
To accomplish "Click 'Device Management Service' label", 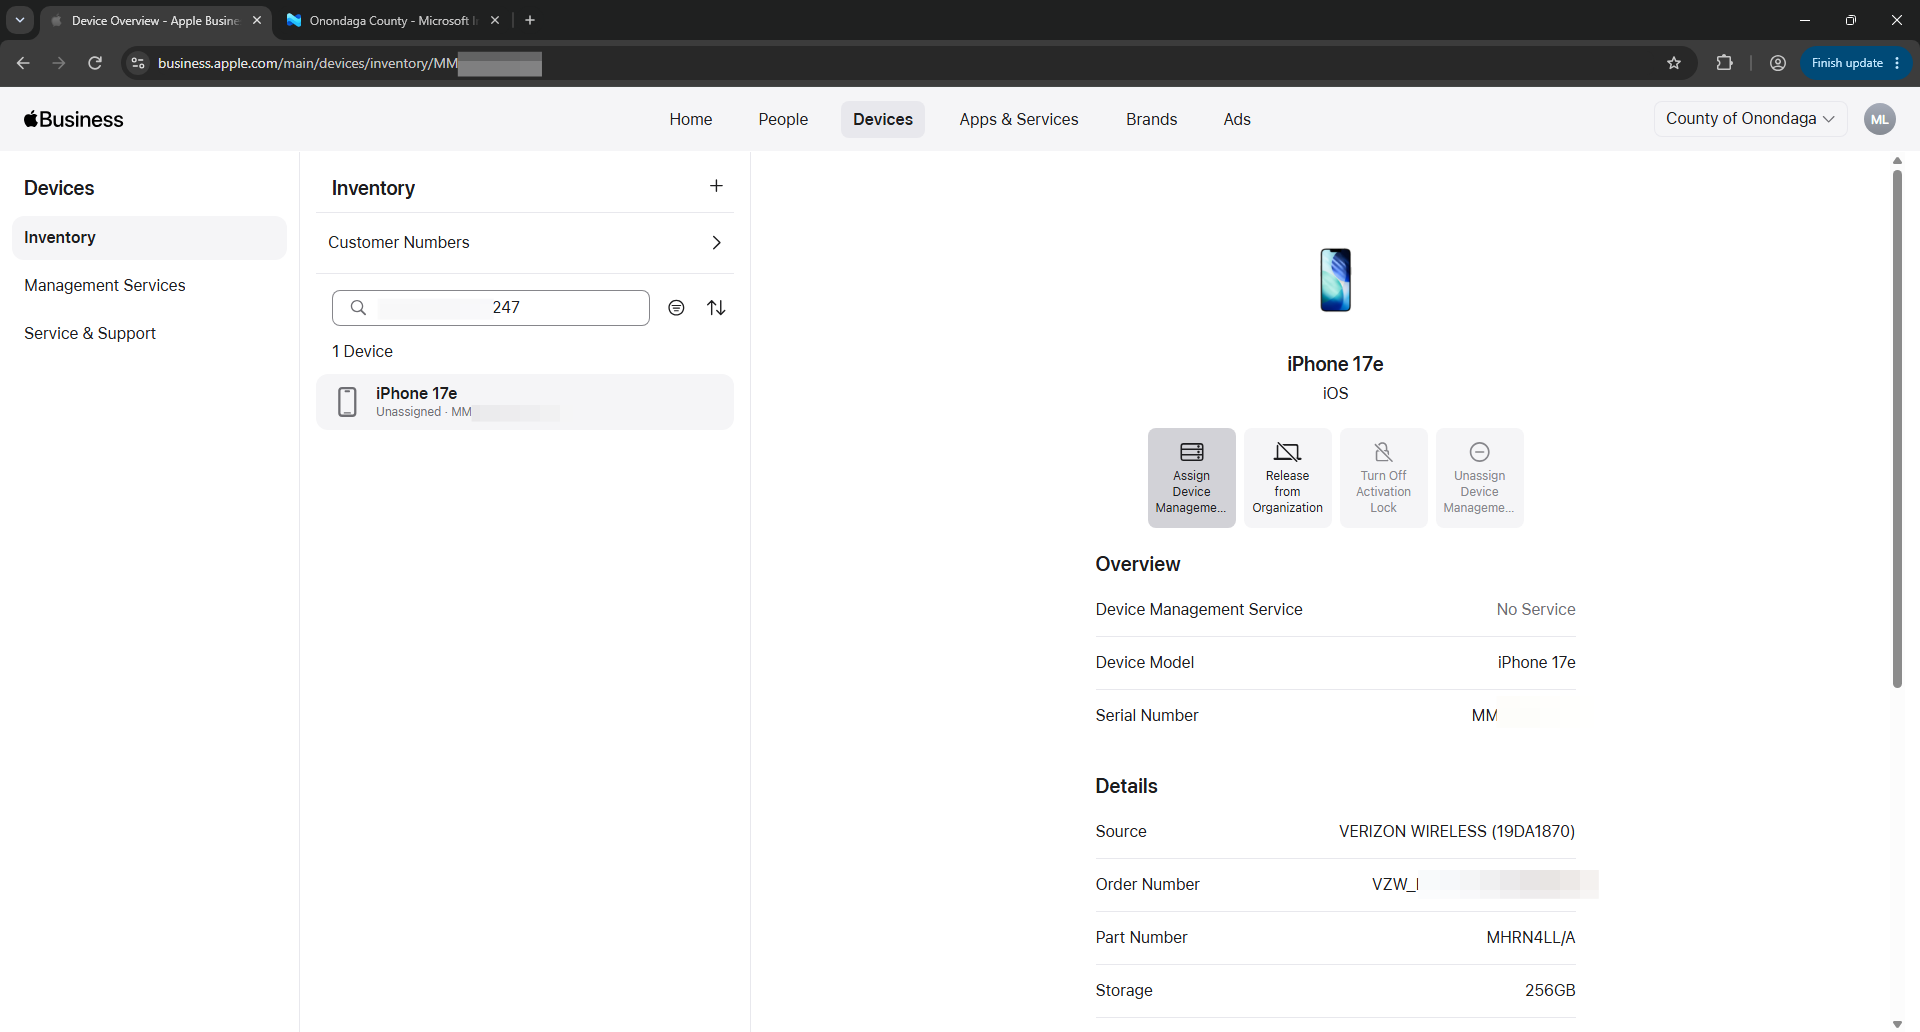I will [x=1199, y=610].
